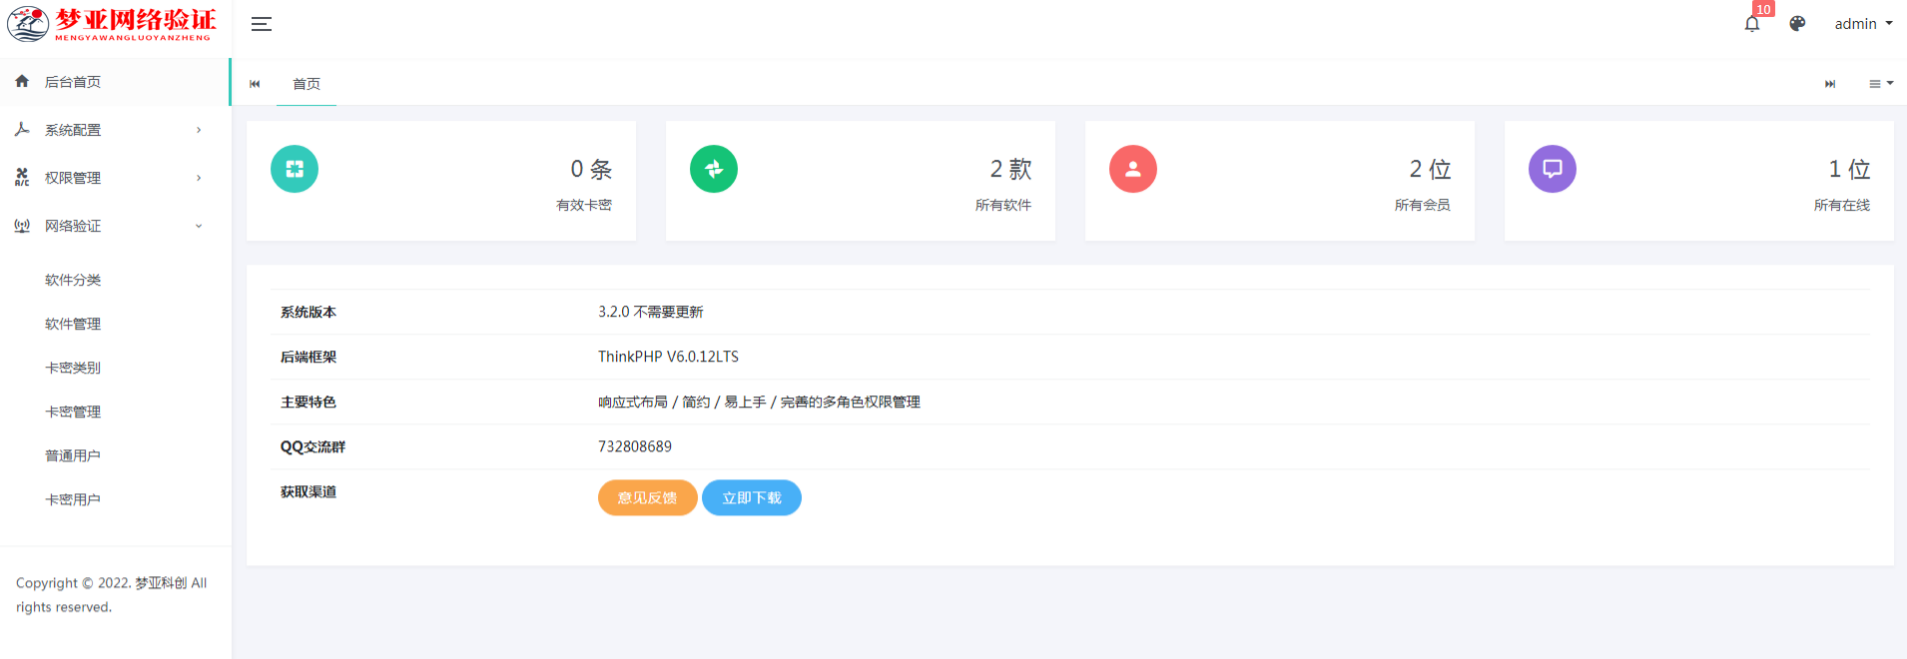Screen dimensions: 1907x659
Task: Click the teal valid card keys icon
Action: click(294, 169)
